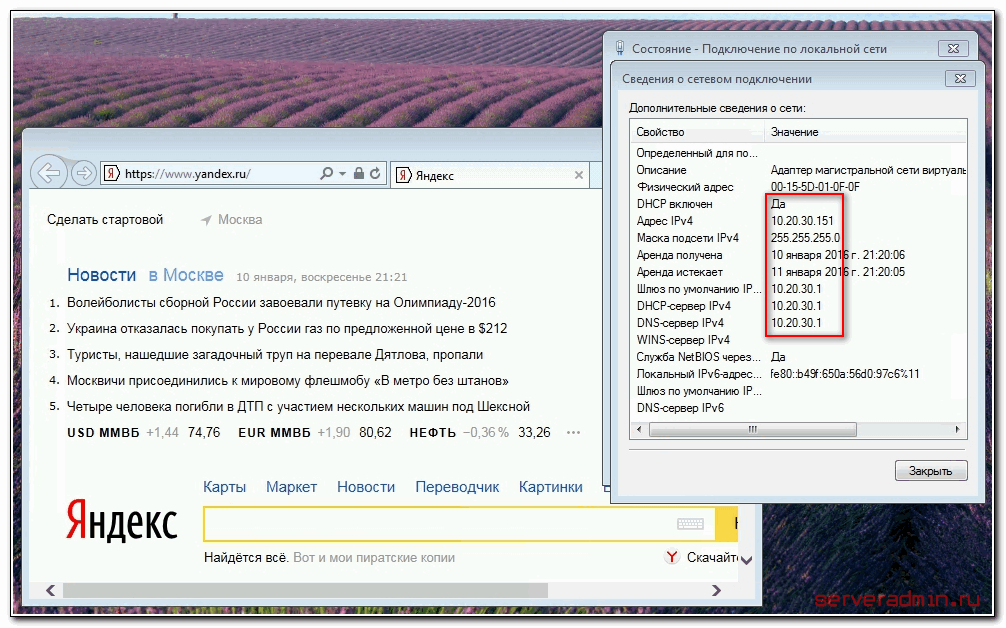Open Карты service link
Screen dimensions: 1006x628
(x=225, y=487)
